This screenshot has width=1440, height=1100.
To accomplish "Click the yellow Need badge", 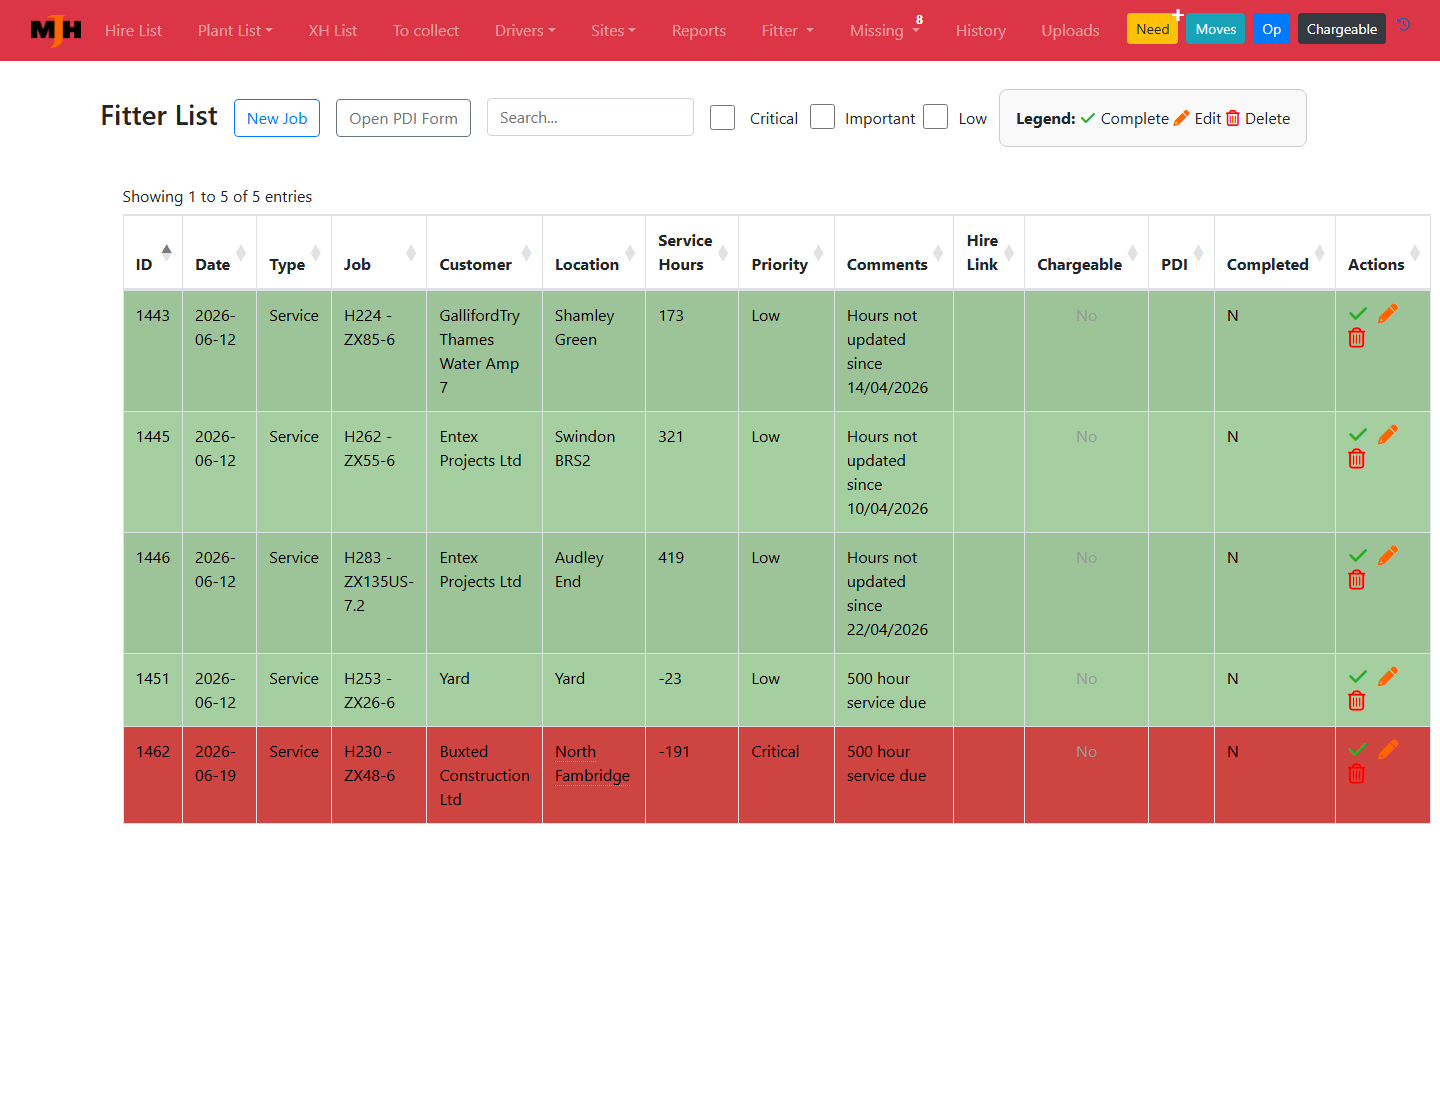I will coord(1152,29).
